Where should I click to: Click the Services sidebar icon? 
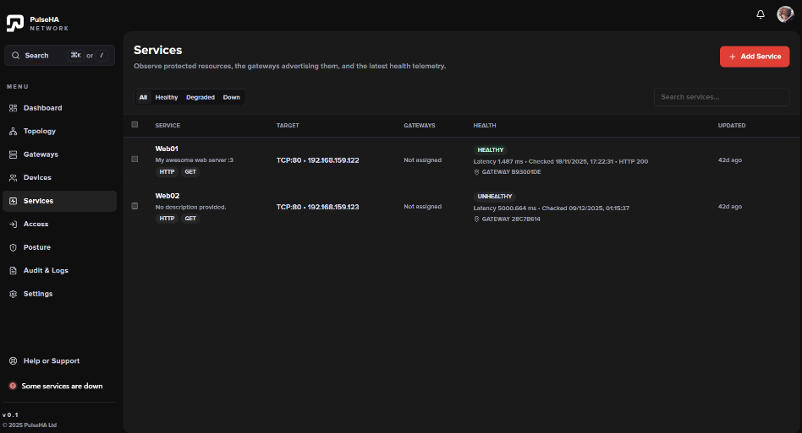click(13, 201)
